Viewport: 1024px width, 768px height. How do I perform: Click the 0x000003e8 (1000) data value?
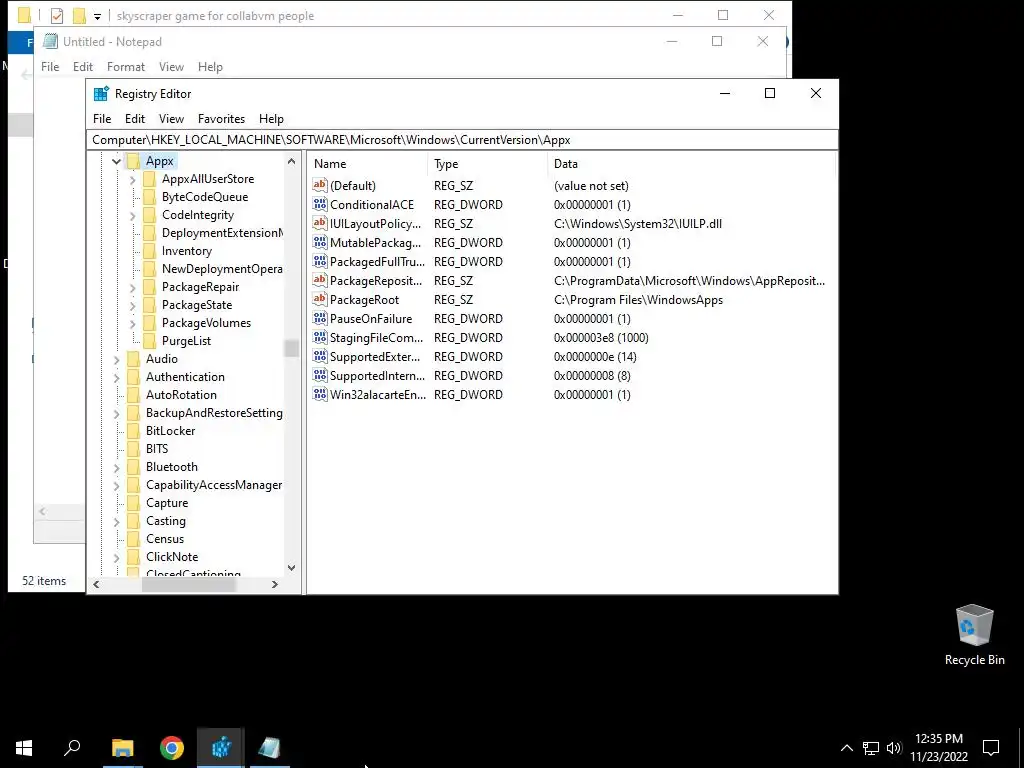[601, 338]
